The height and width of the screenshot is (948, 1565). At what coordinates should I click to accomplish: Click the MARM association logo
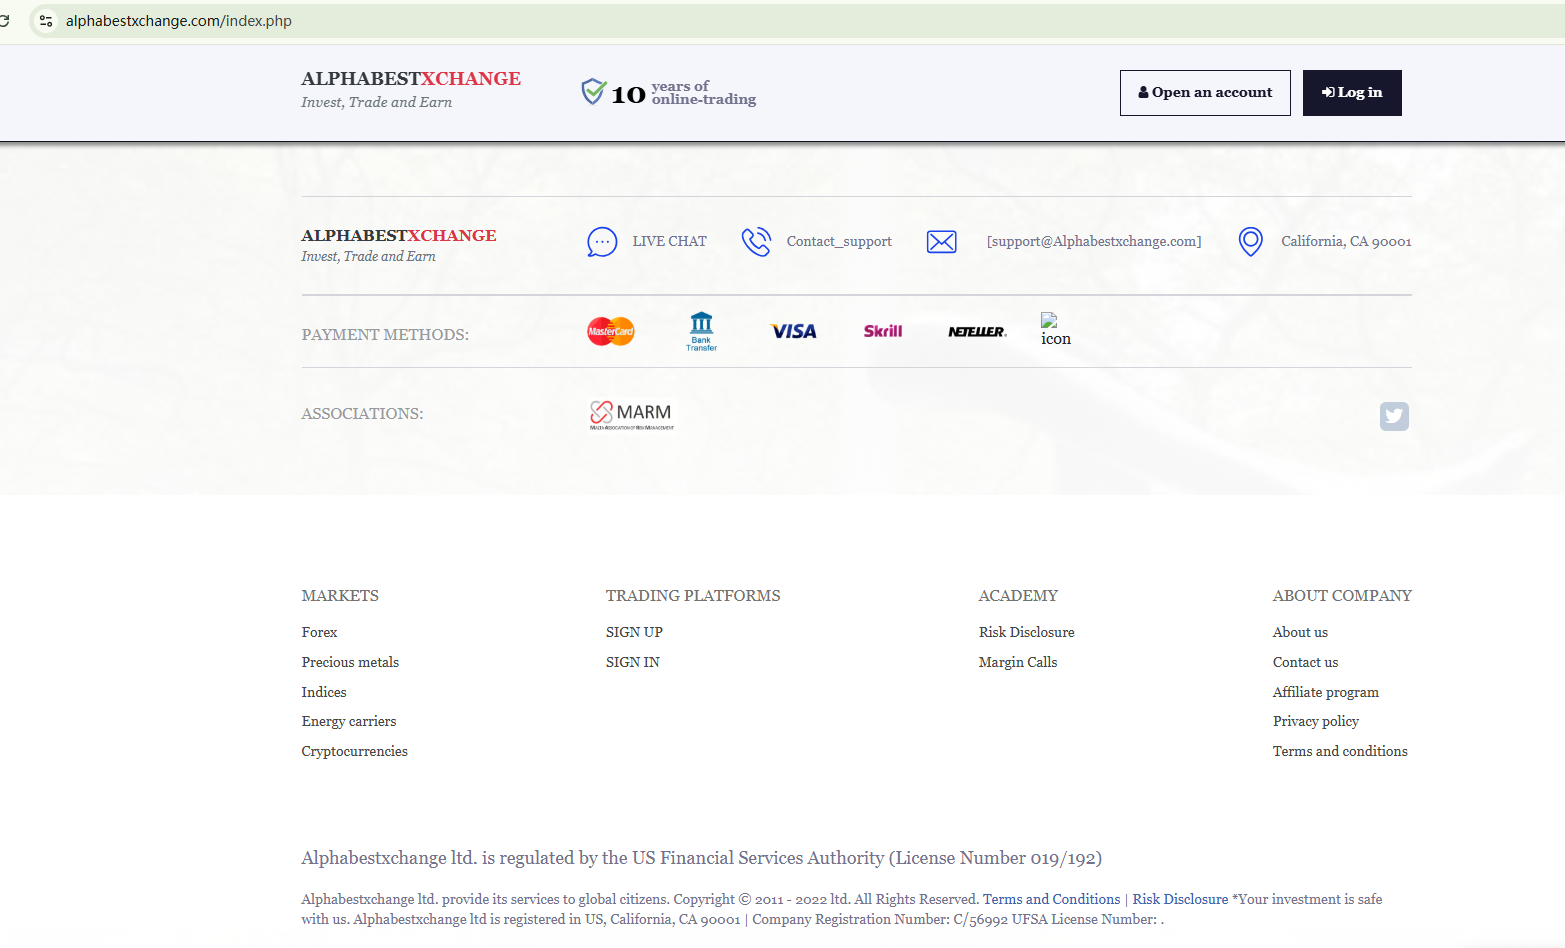tap(632, 414)
